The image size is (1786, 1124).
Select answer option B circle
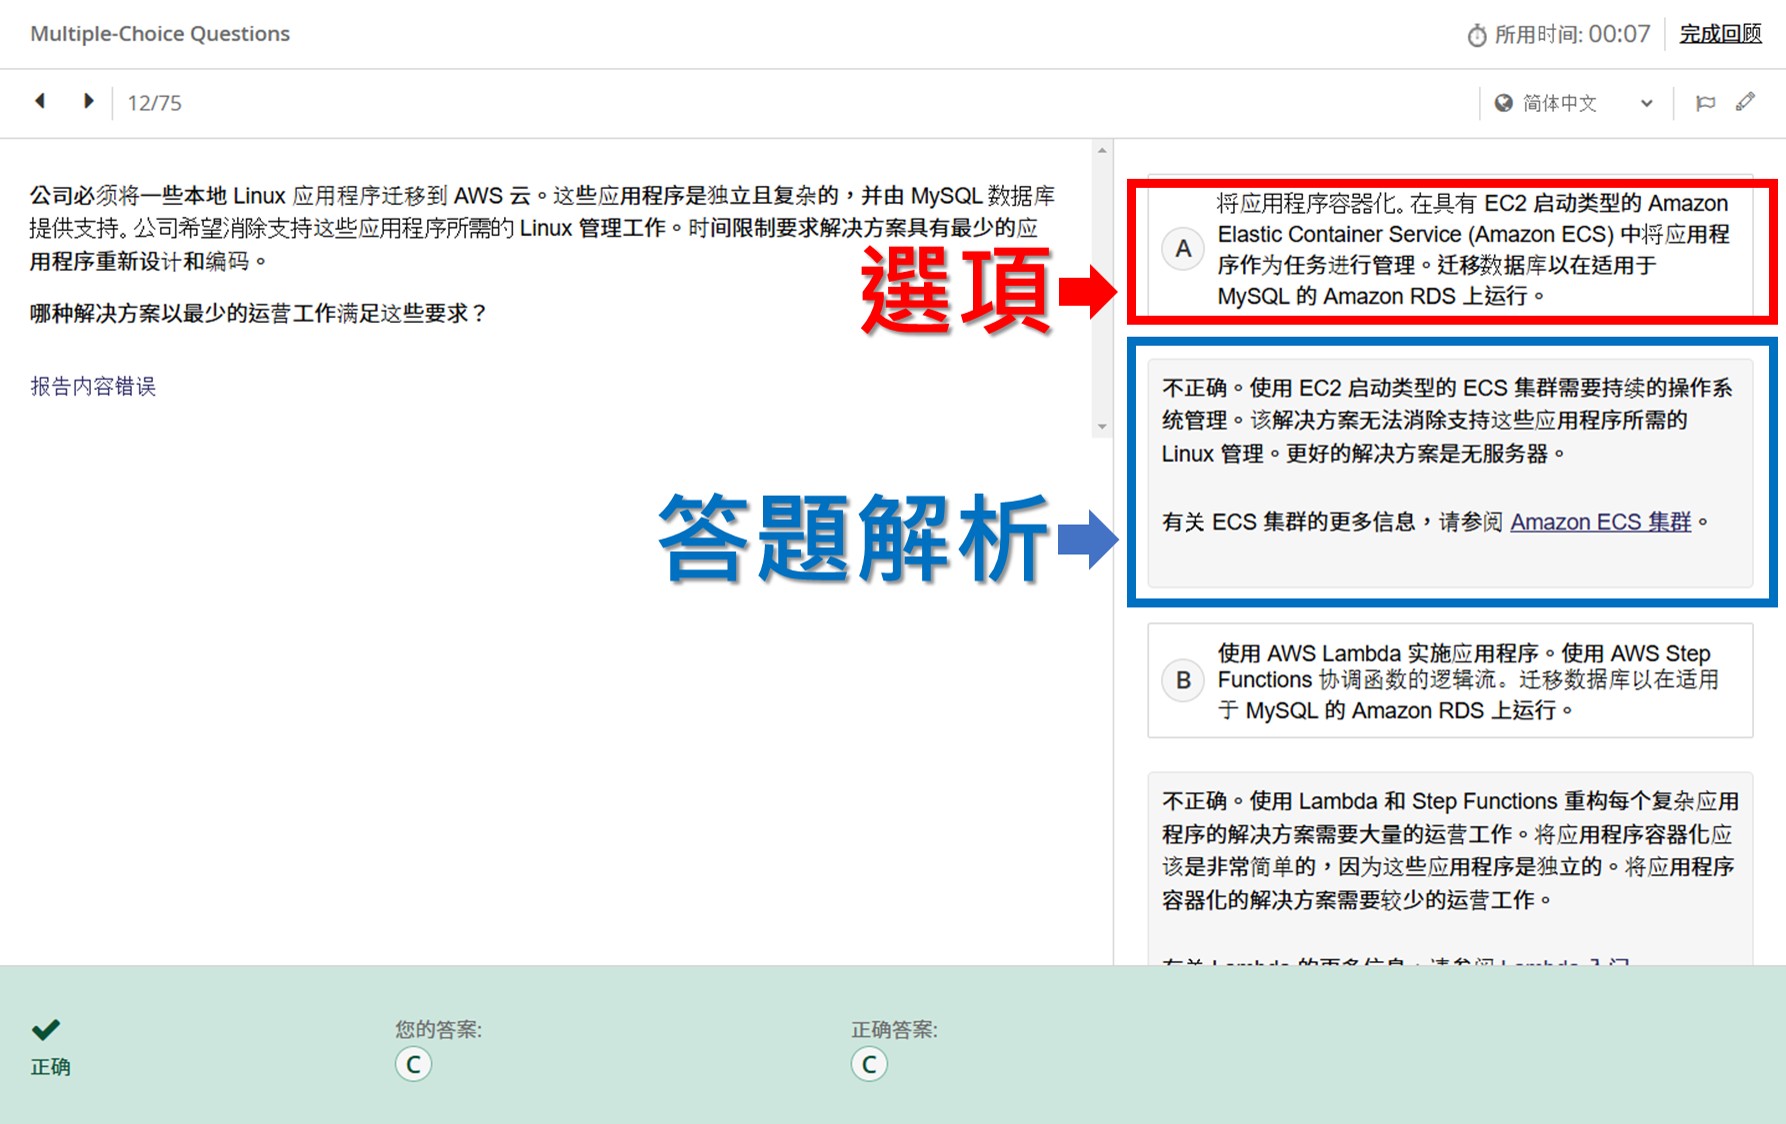tap(1183, 681)
